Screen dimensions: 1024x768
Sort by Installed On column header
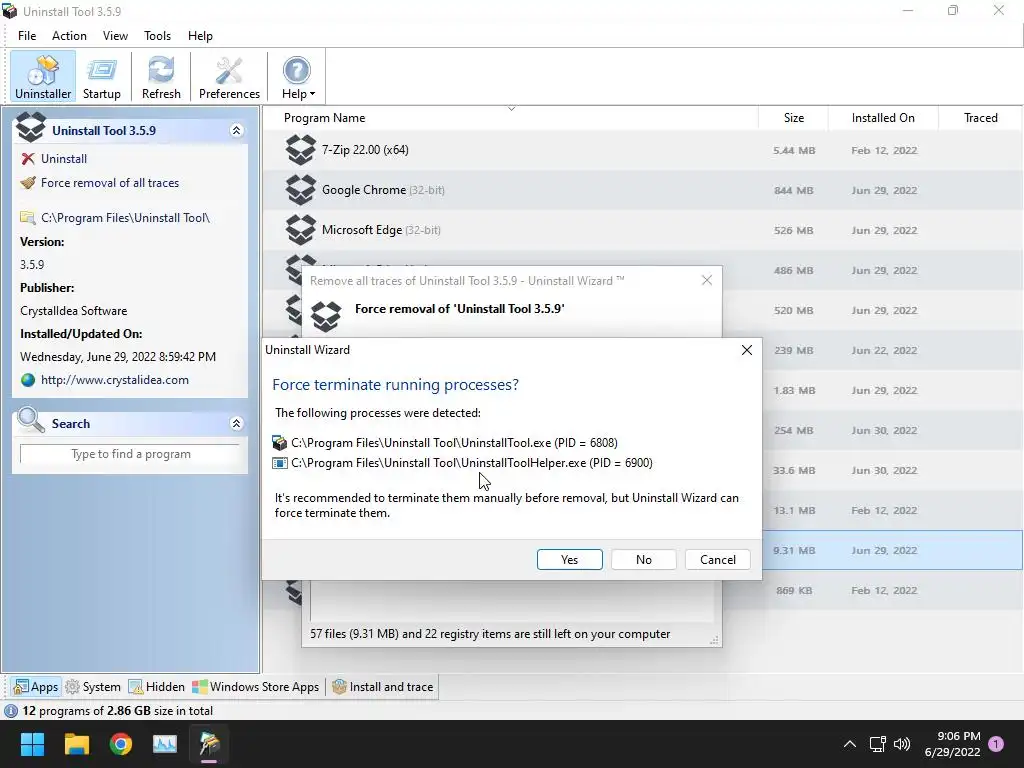pyautogui.click(x=883, y=118)
